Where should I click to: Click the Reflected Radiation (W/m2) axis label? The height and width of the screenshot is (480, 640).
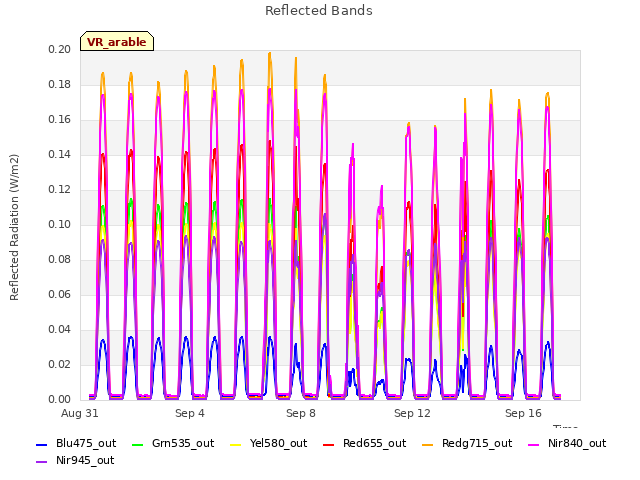[14, 227]
